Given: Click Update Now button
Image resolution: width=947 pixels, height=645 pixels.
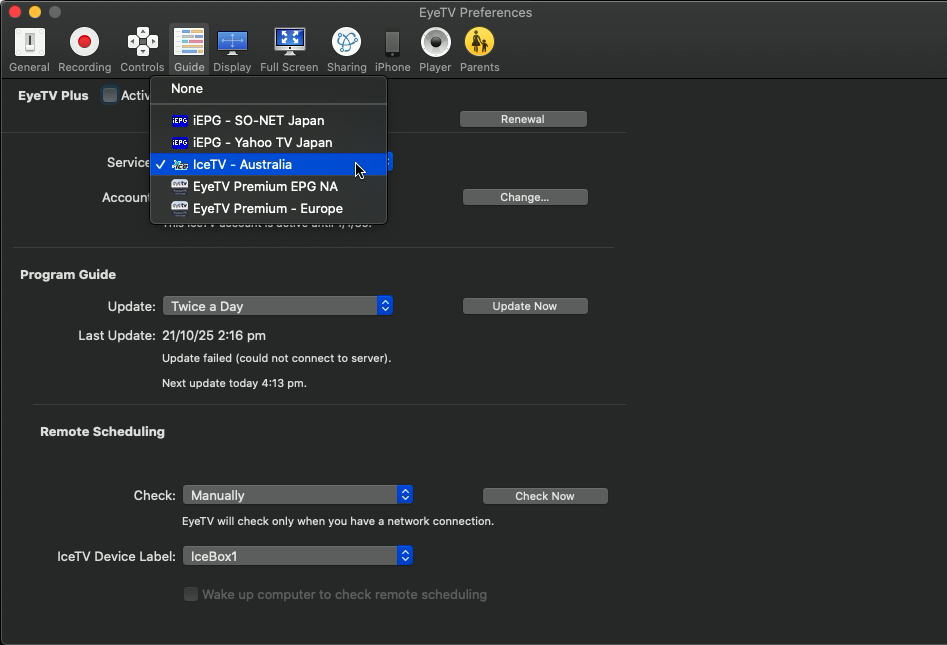Looking at the screenshot, I should click(x=525, y=306).
